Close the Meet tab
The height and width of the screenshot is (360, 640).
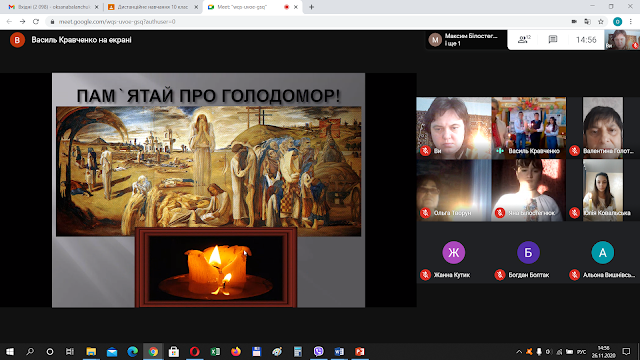296,7
